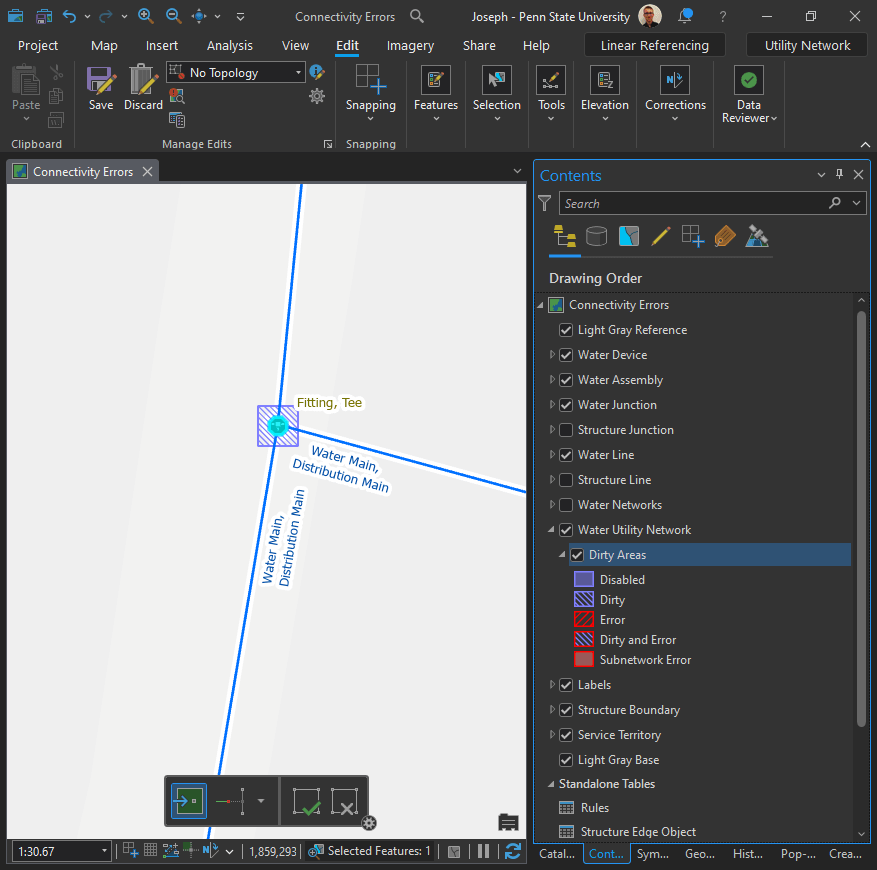Click the List By Snapping icon
The image size is (877, 870).
(x=693, y=236)
